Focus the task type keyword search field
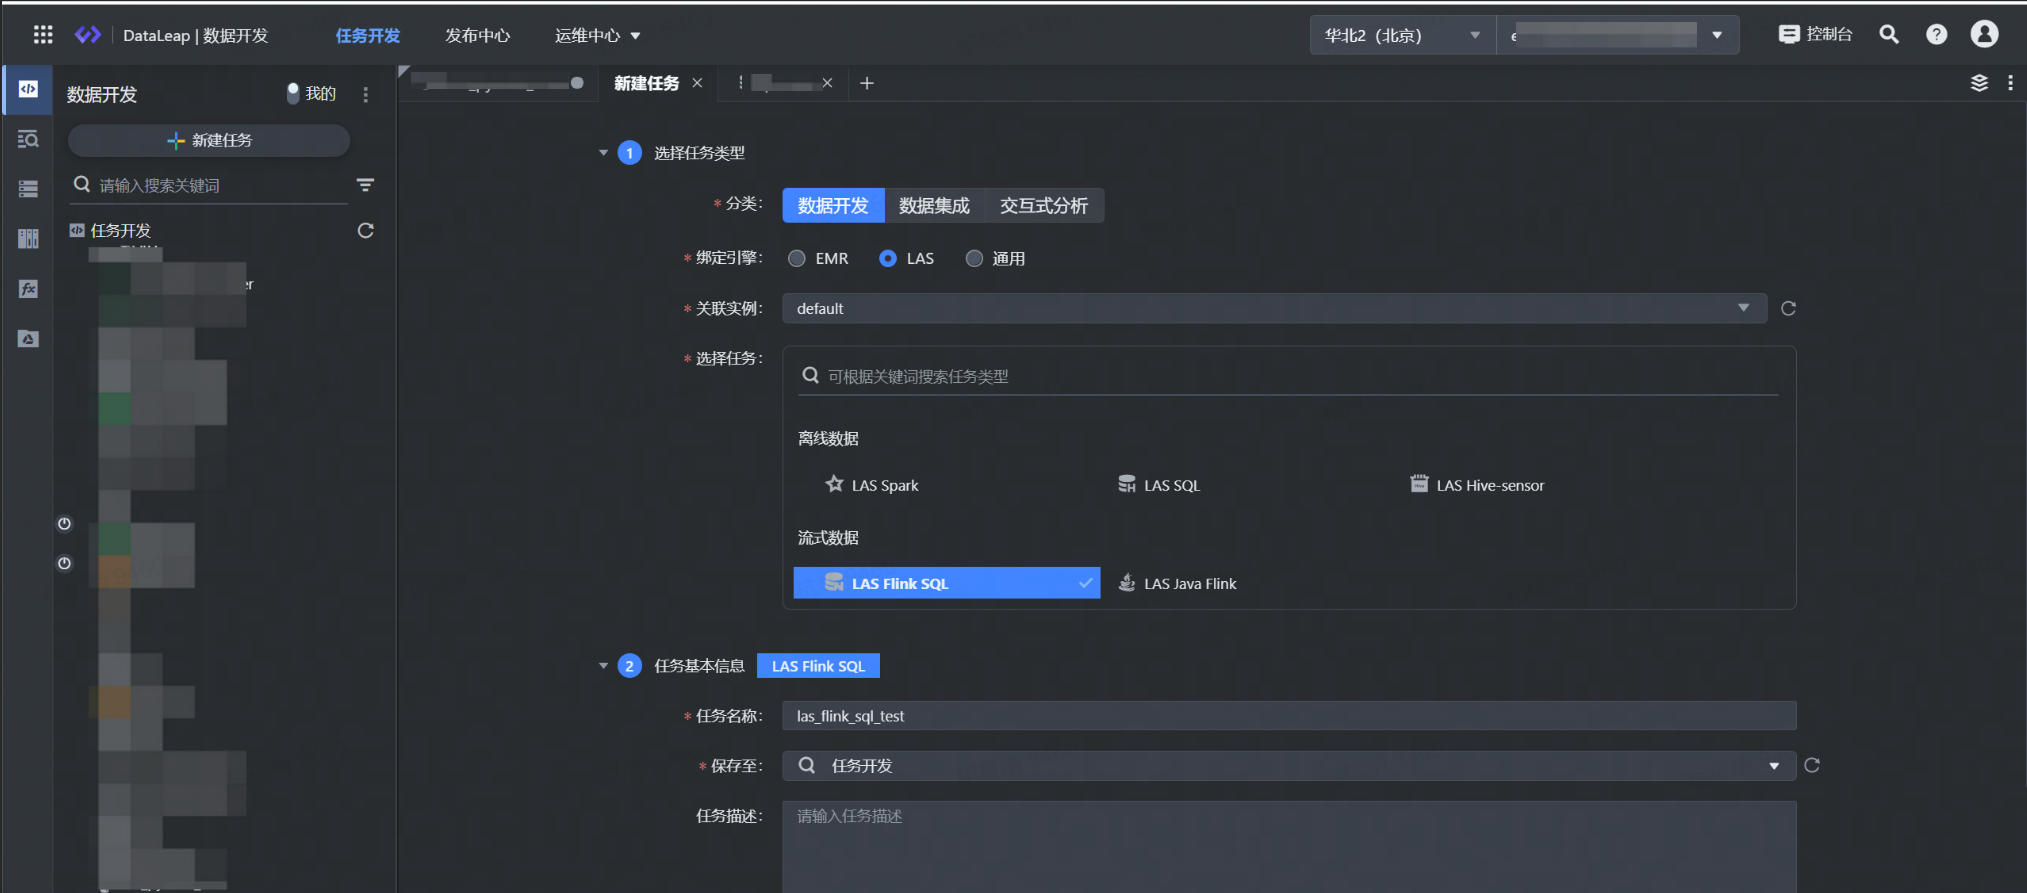The image size is (2027, 893). [x=1288, y=376]
